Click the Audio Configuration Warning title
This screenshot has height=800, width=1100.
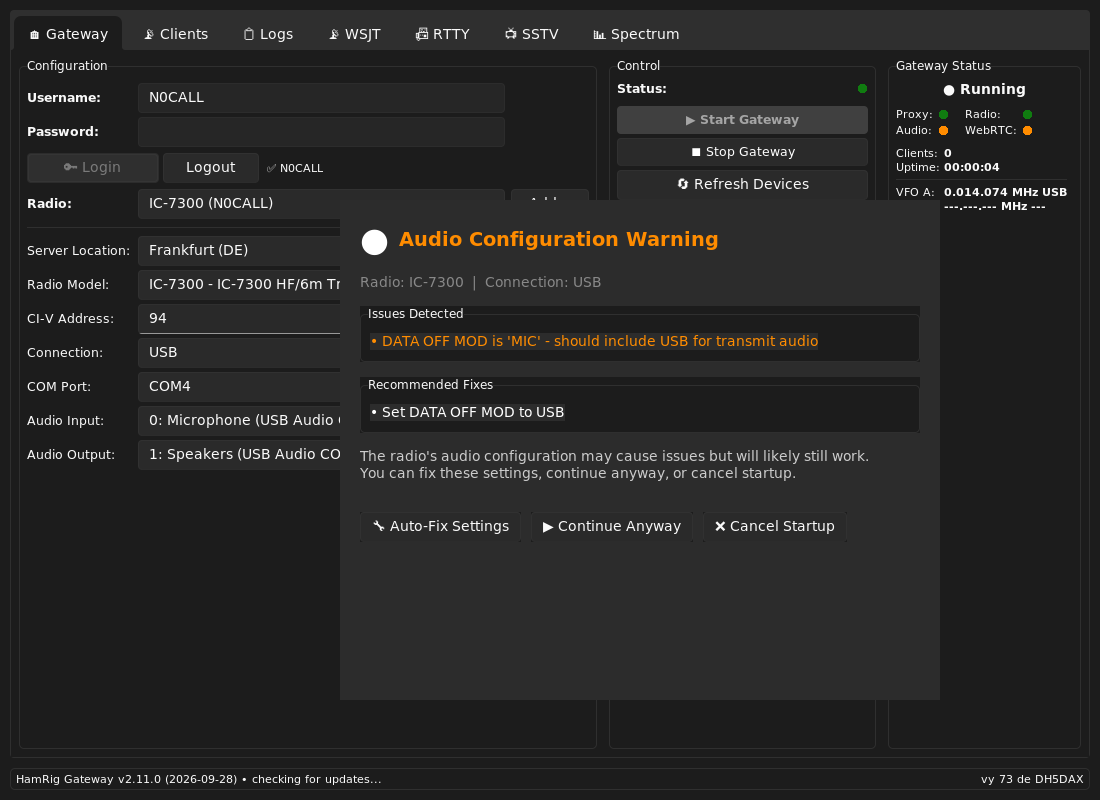click(x=558, y=239)
